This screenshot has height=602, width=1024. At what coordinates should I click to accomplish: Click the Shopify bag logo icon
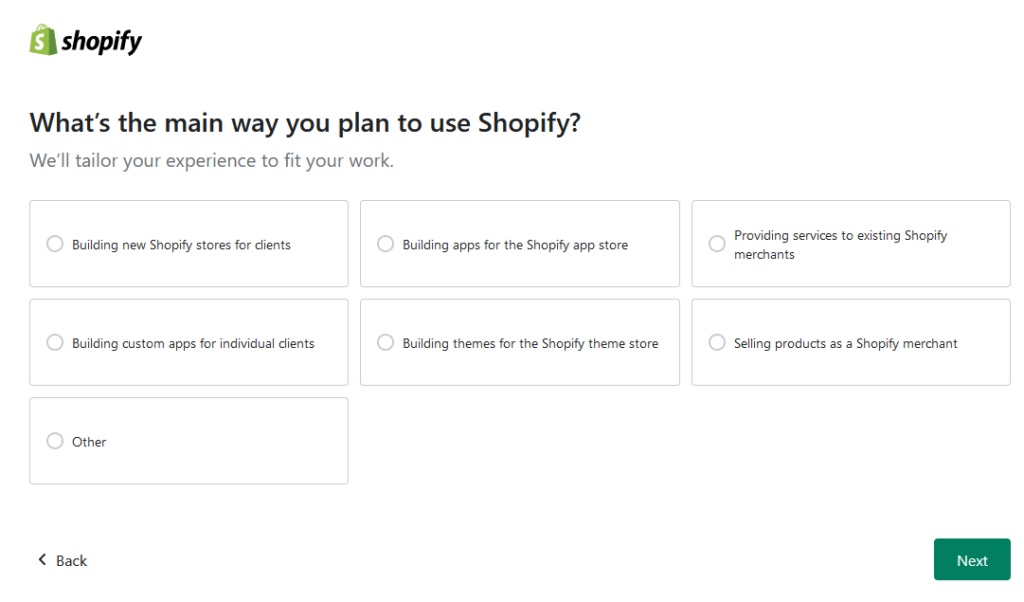click(43, 40)
